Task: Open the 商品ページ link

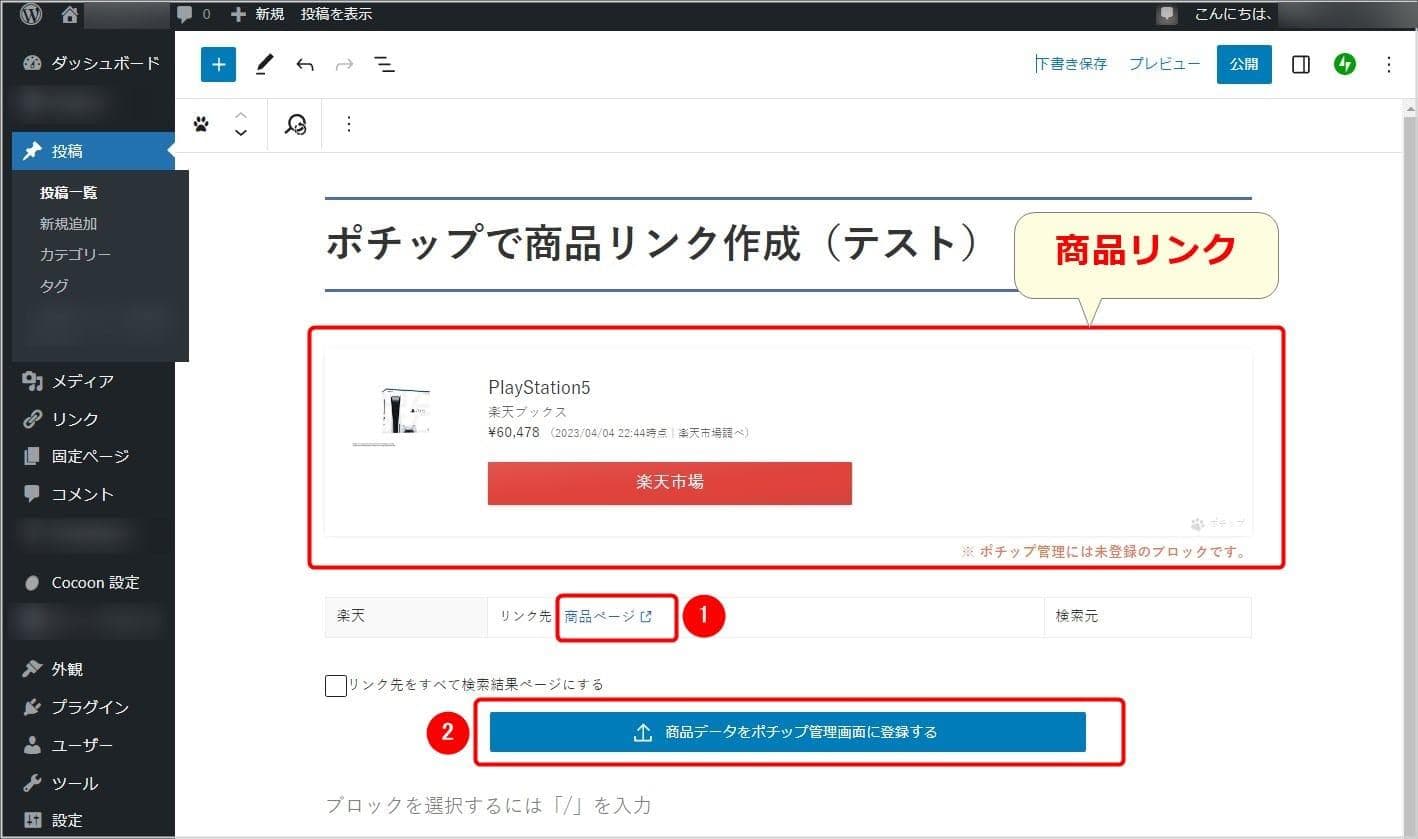Action: (608, 617)
